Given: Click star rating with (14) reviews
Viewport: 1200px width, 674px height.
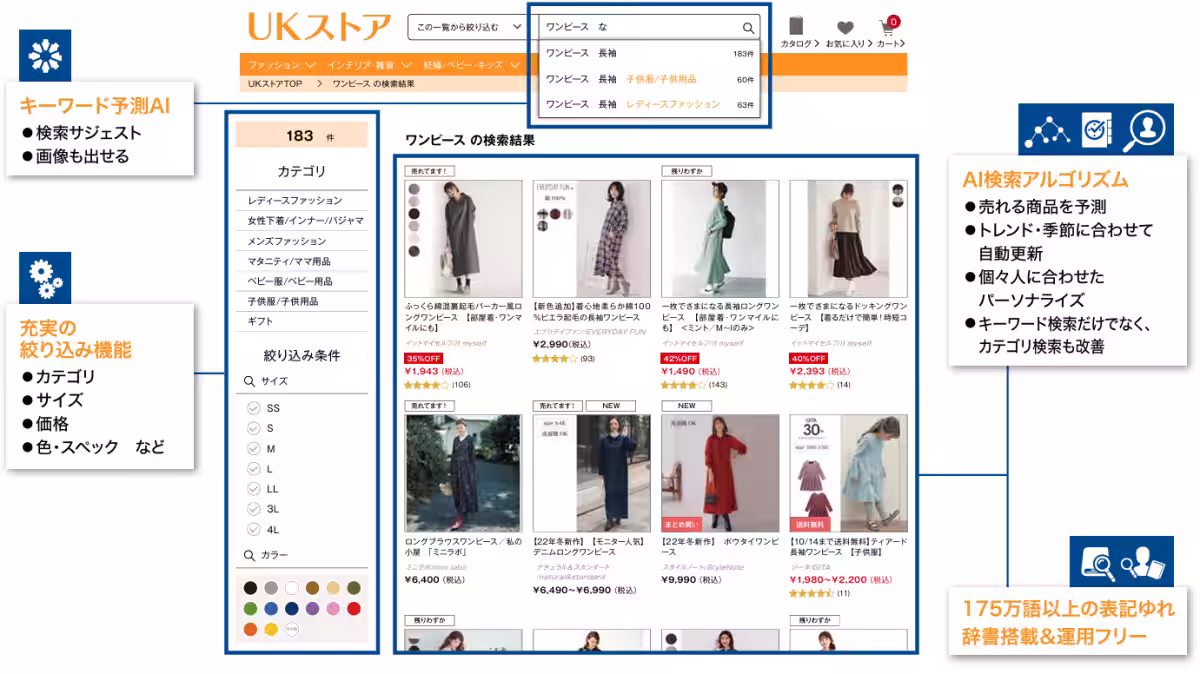Looking at the screenshot, I should pos(811,385).
